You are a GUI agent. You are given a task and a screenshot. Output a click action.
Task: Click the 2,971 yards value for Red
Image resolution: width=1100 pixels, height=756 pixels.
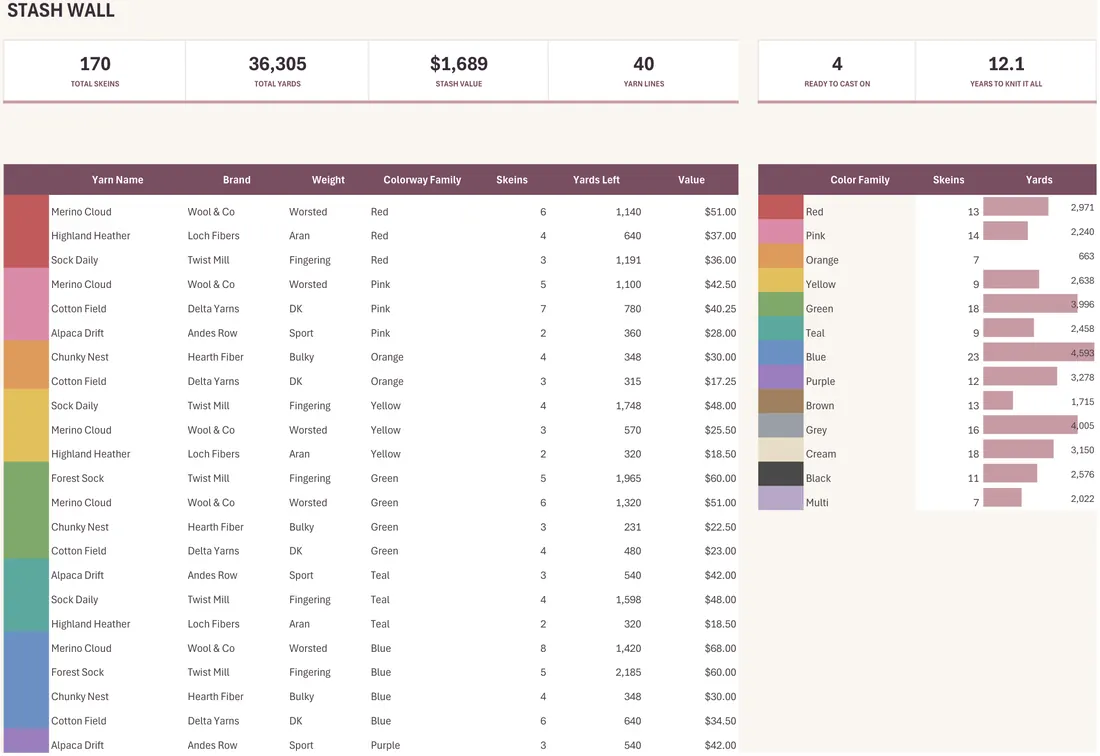pyautogui.click(x=1082, y=207)
